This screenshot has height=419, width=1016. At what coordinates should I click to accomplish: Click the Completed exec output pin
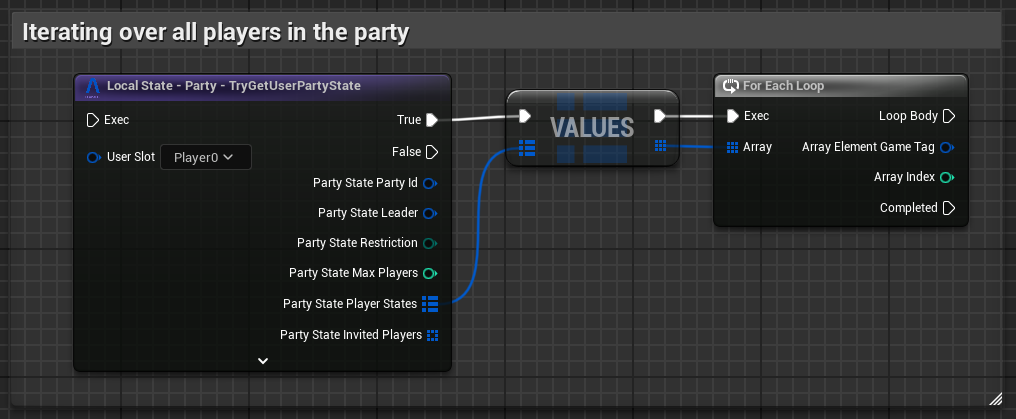point(948,208)
